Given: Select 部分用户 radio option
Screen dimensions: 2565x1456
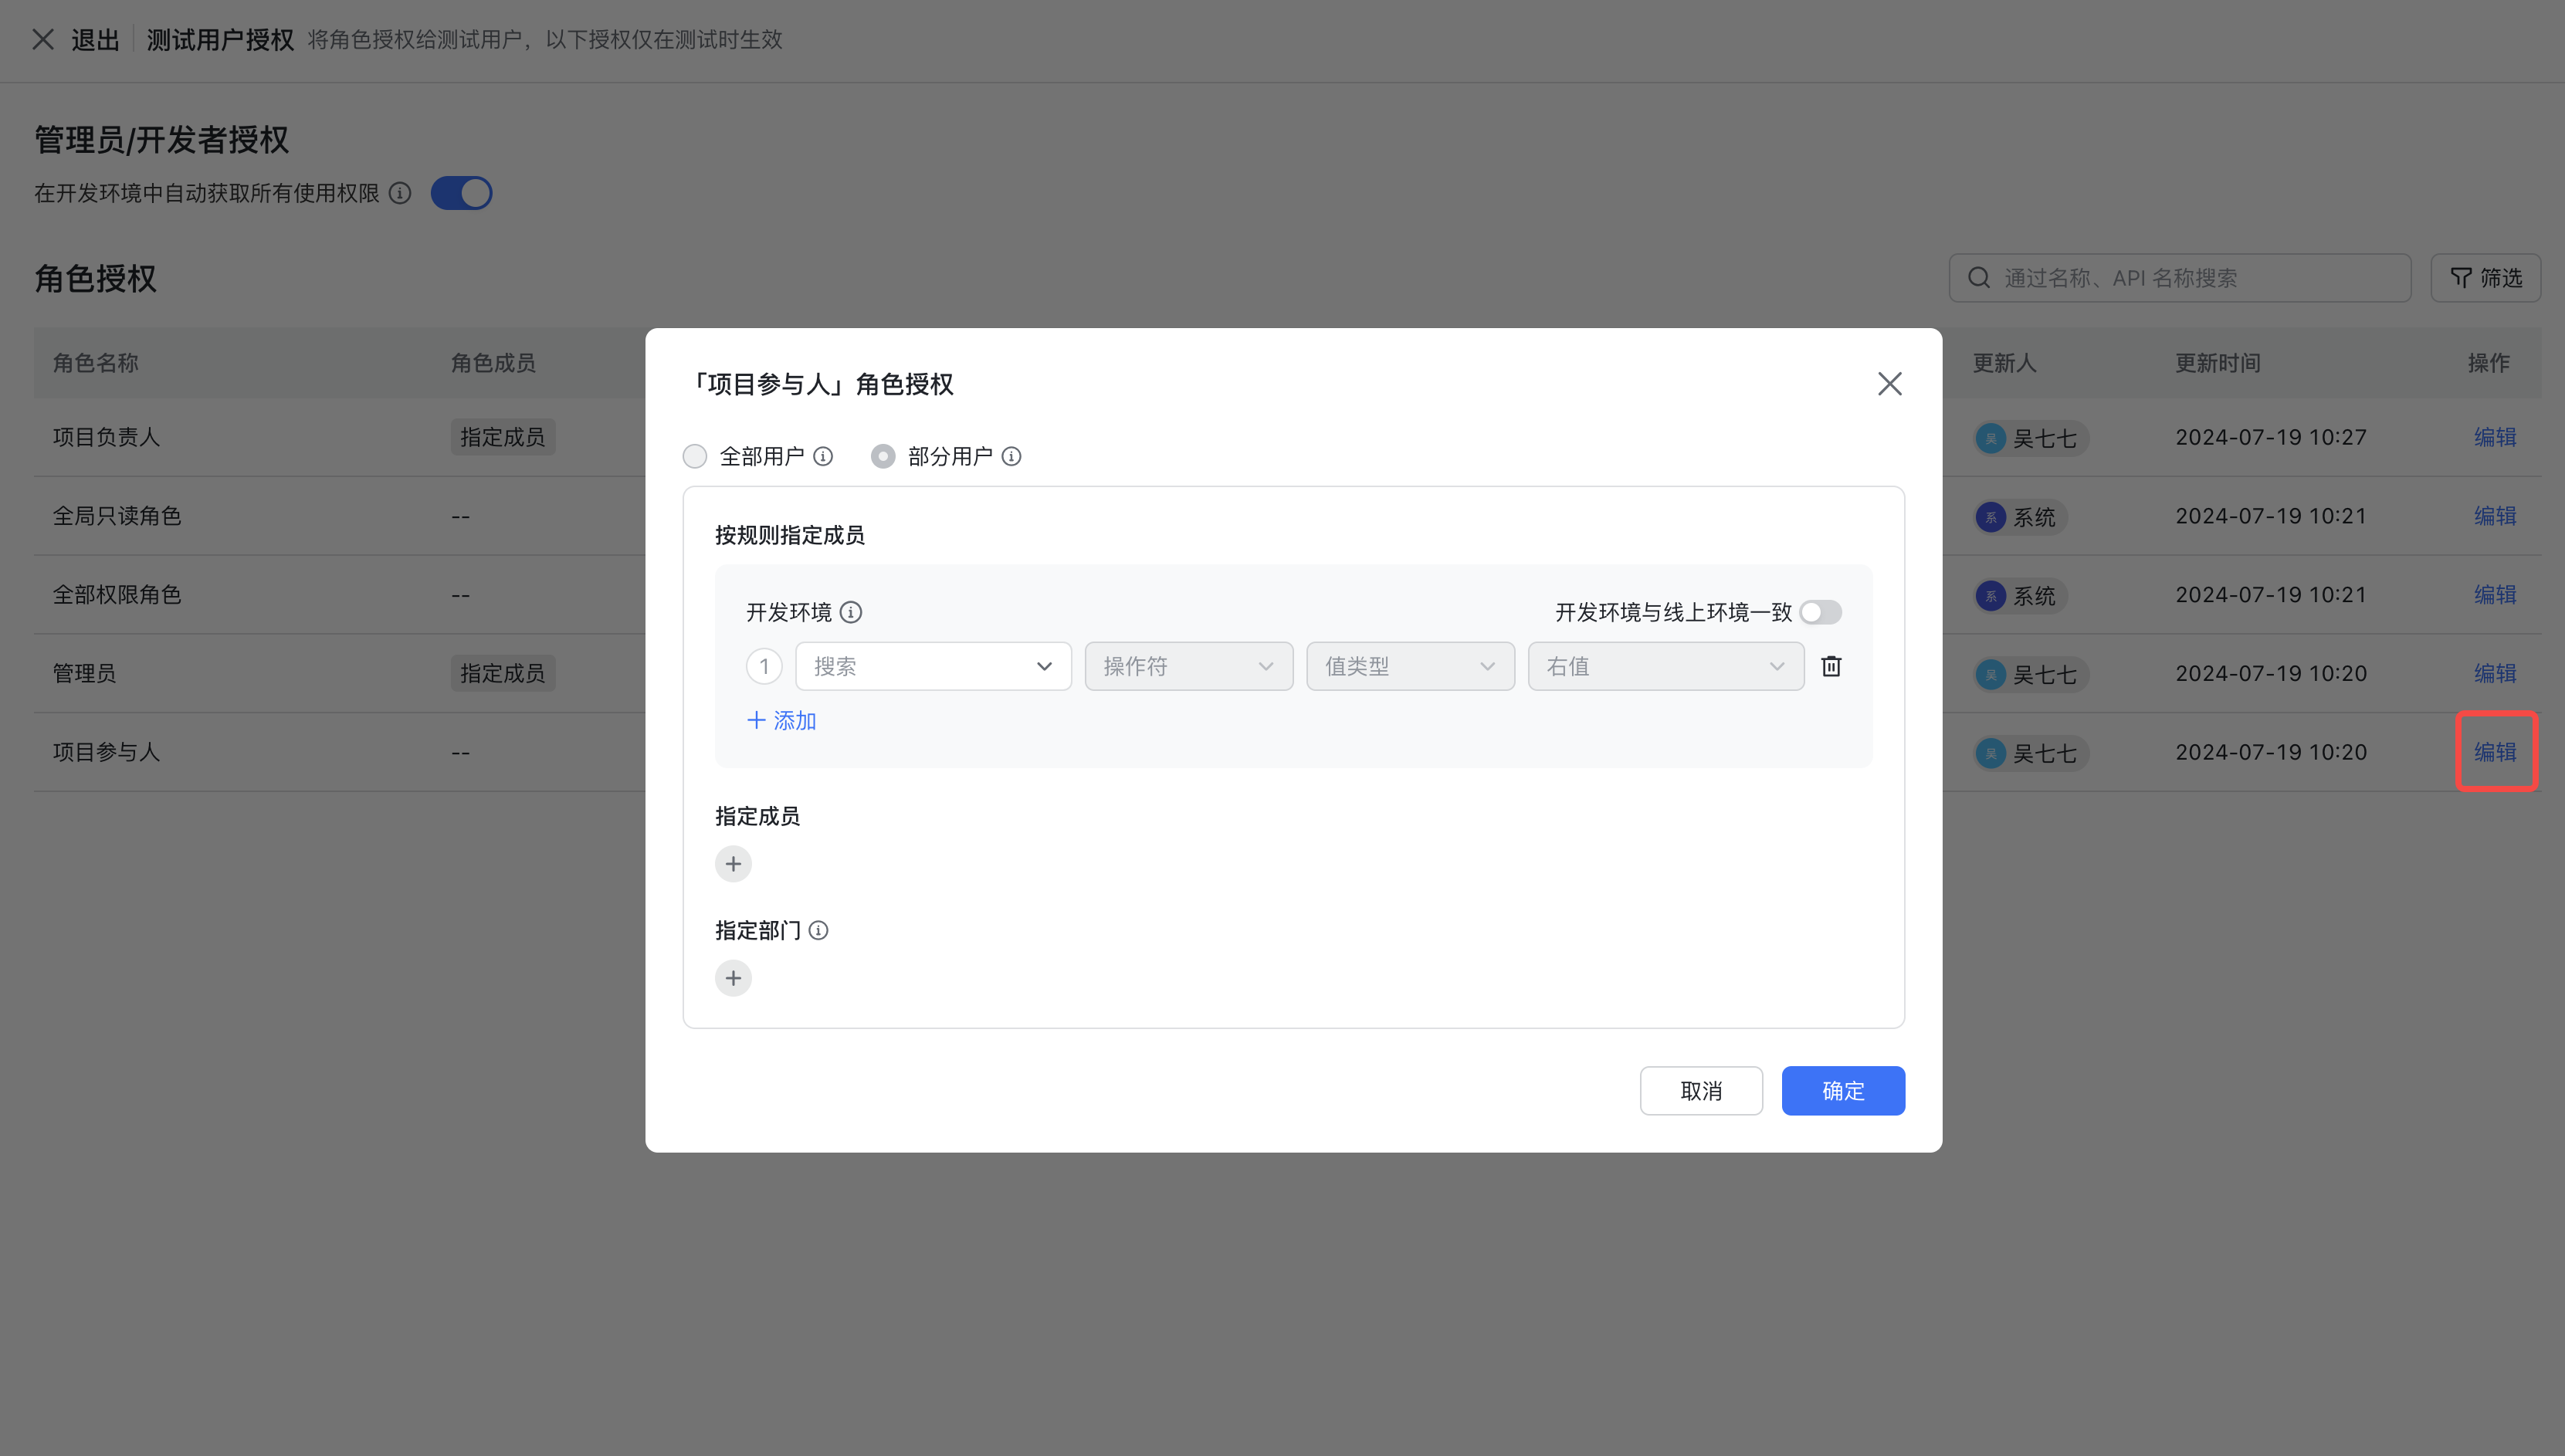Looking at the screenshot, I should click(883, 457).
